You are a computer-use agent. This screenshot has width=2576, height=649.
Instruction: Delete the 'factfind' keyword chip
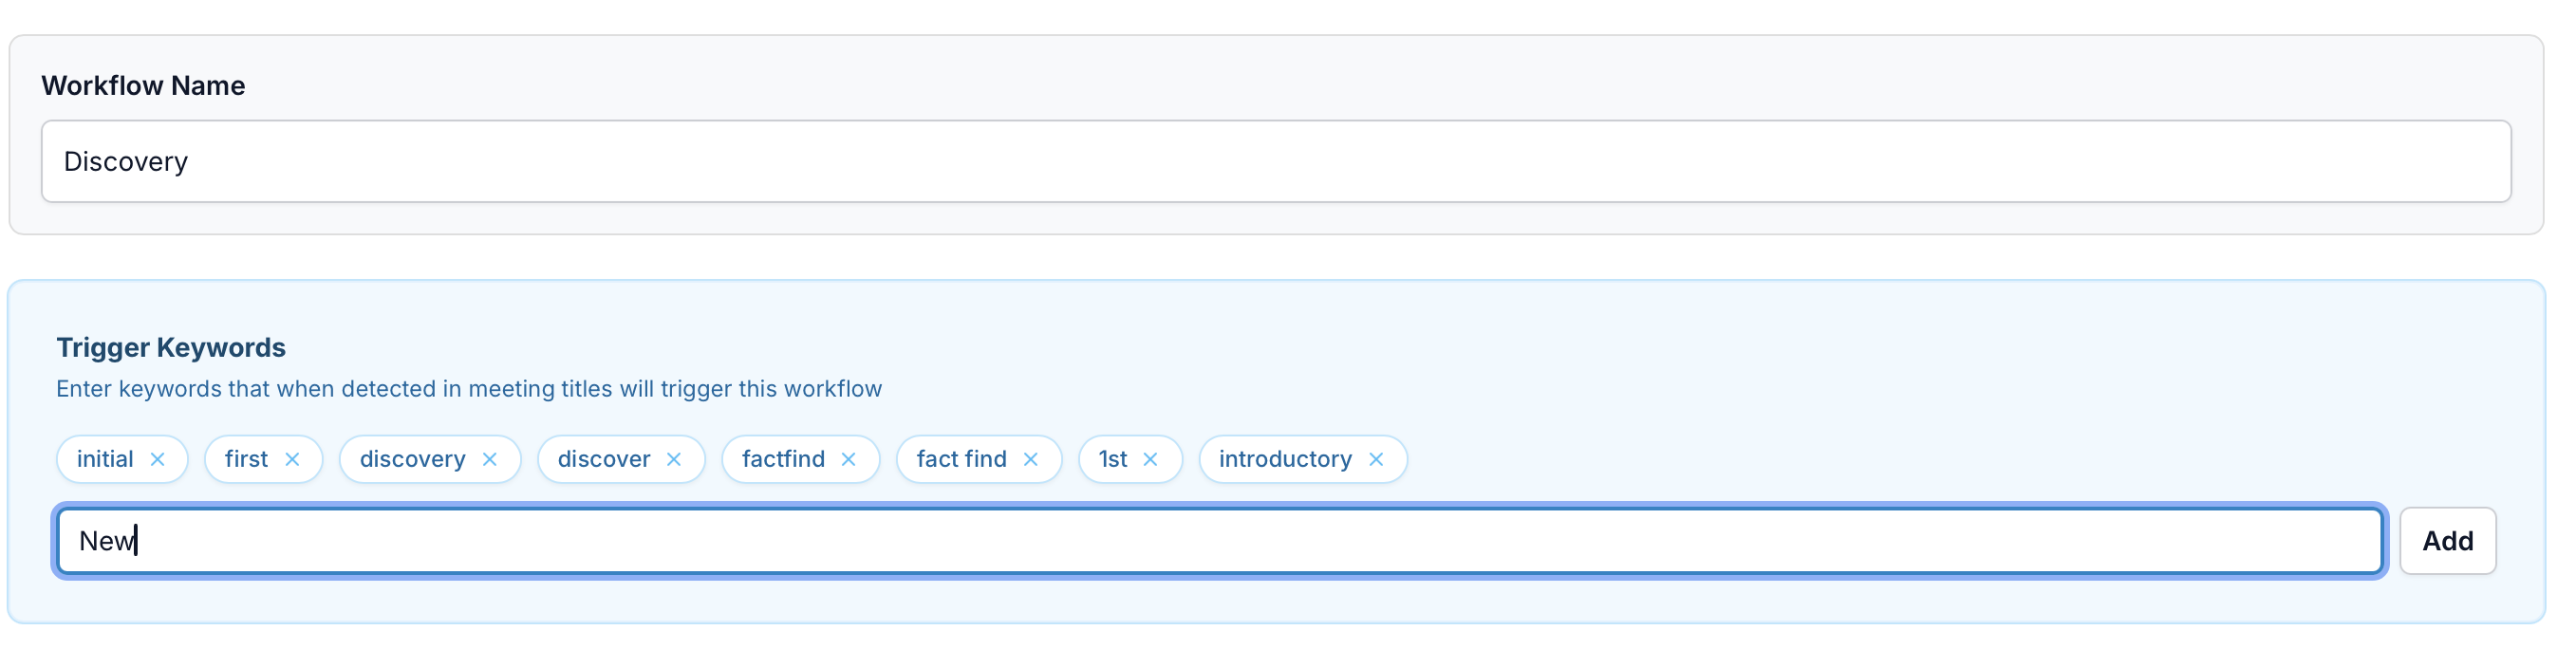click(849, 459)
